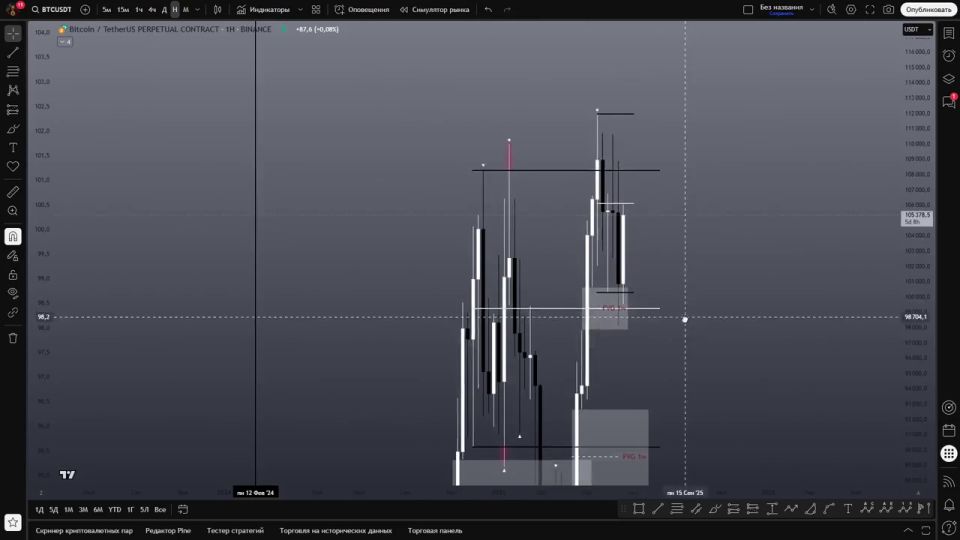This screenshot has height=540, width=960.
Task: Select the highlighted Н weekly timeframe
Action: coord(174,10)
